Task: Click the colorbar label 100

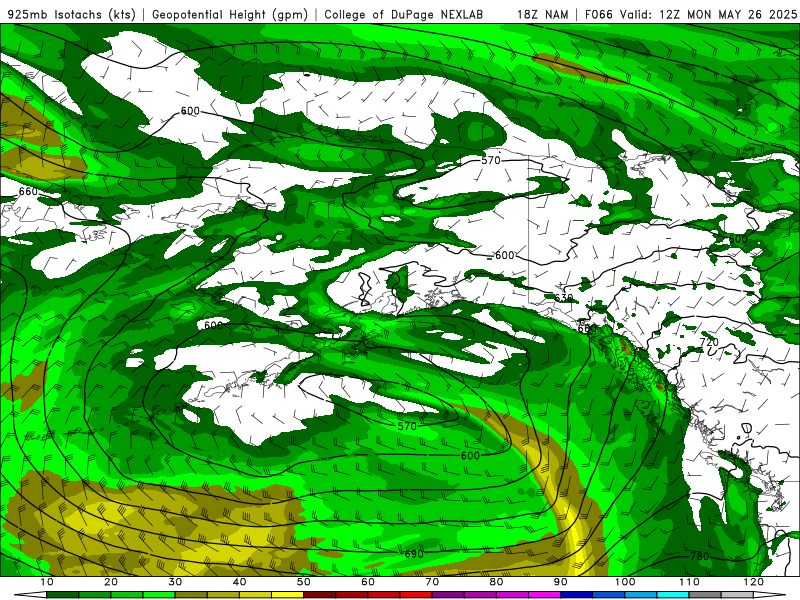Action: (x=625, y=582)
